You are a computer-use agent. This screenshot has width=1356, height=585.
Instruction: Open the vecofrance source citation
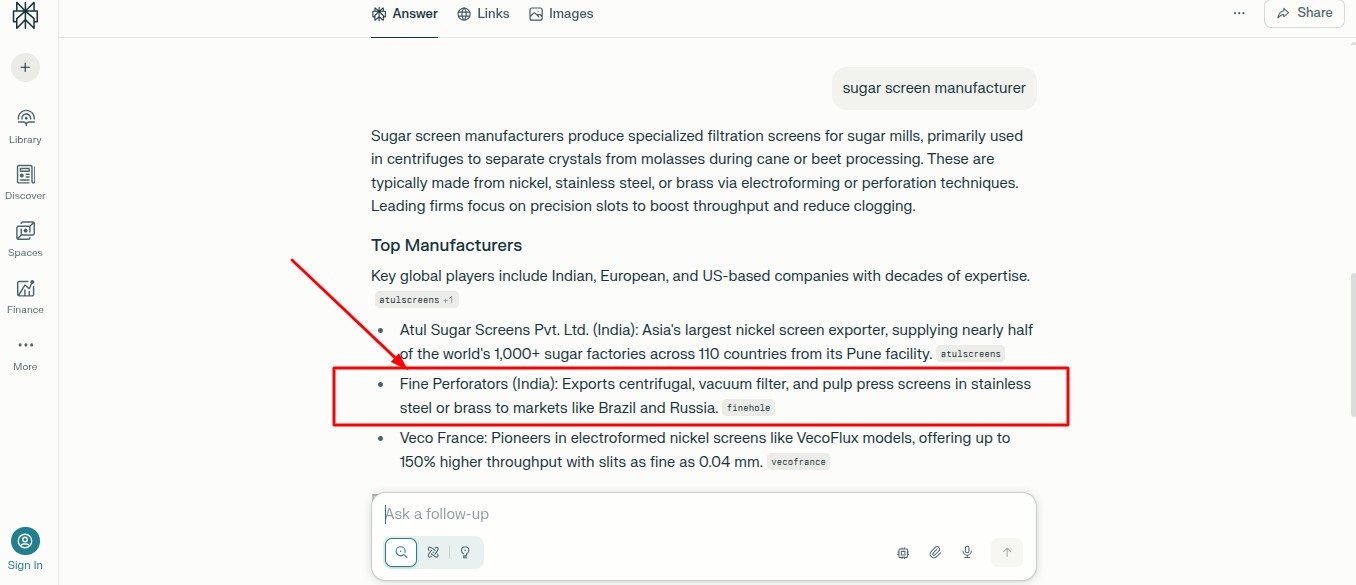(x=798, y=462)
